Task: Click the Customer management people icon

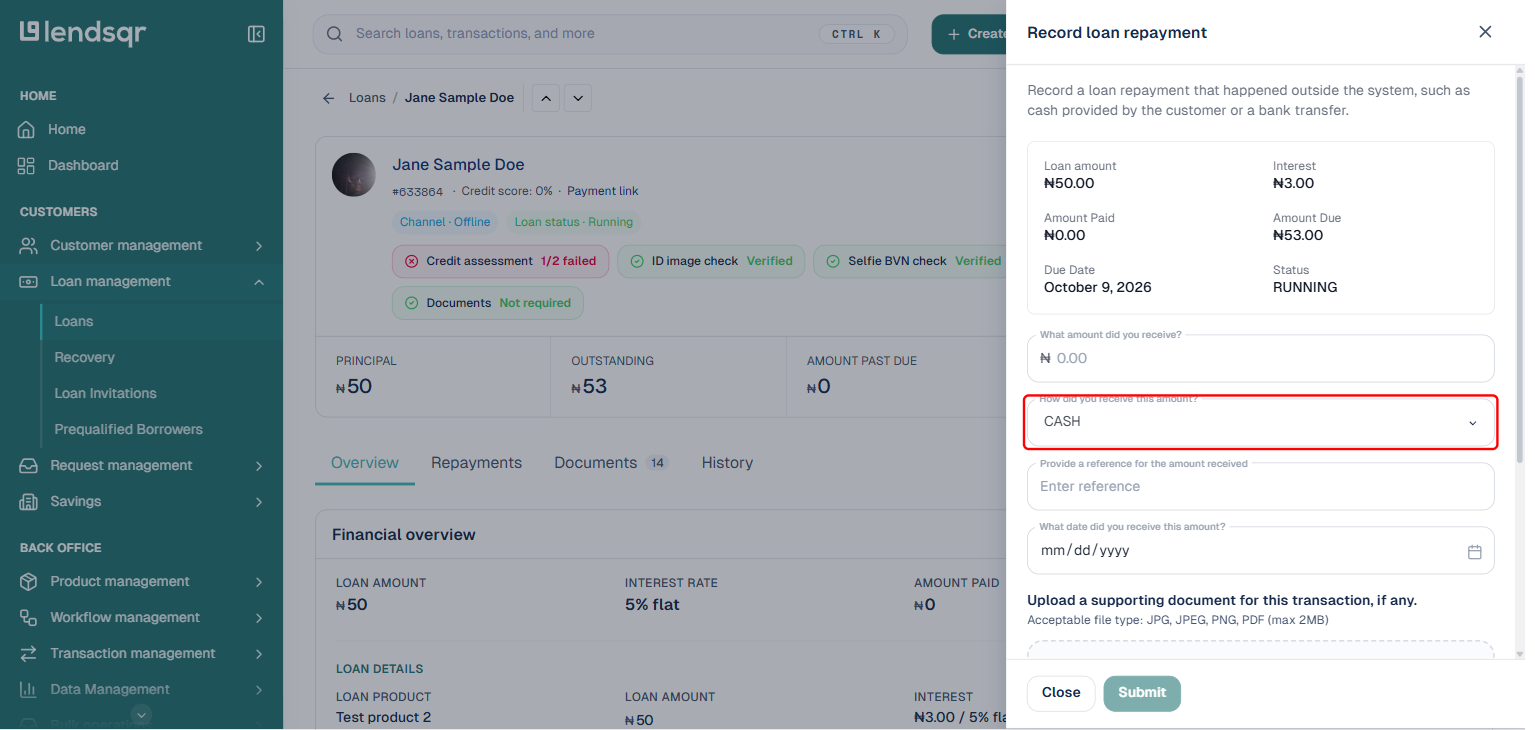Action: 28,245
